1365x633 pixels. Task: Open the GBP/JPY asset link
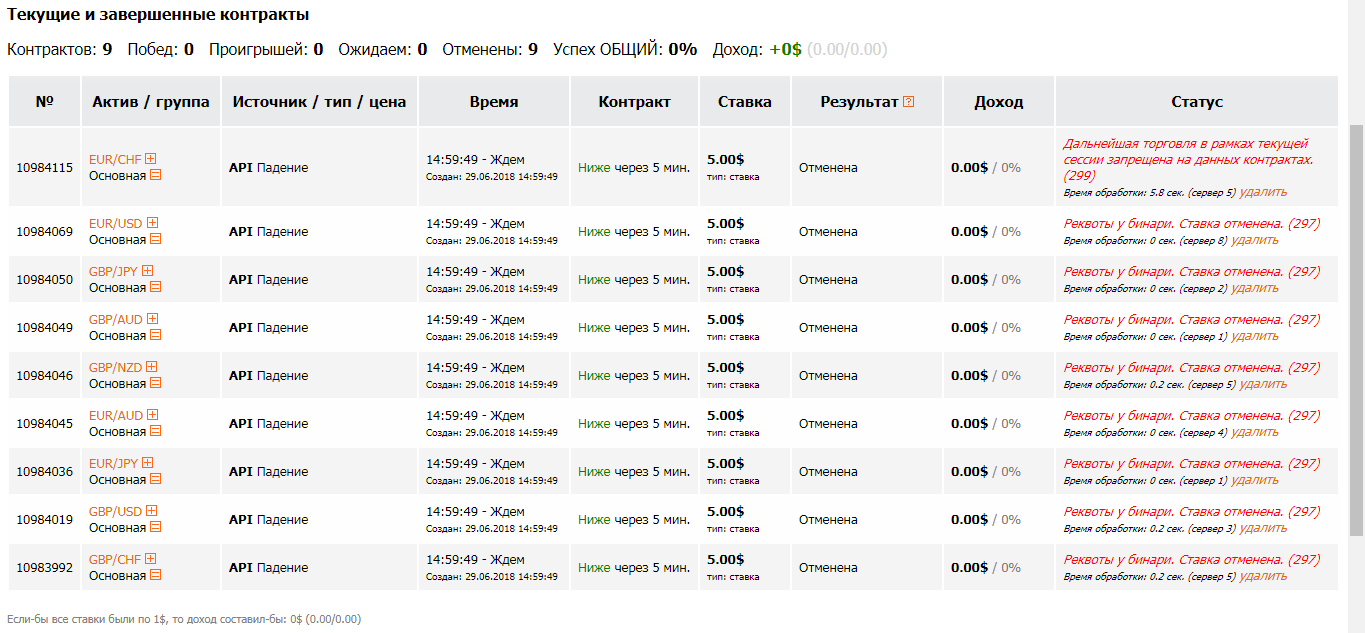coord(114,271)
